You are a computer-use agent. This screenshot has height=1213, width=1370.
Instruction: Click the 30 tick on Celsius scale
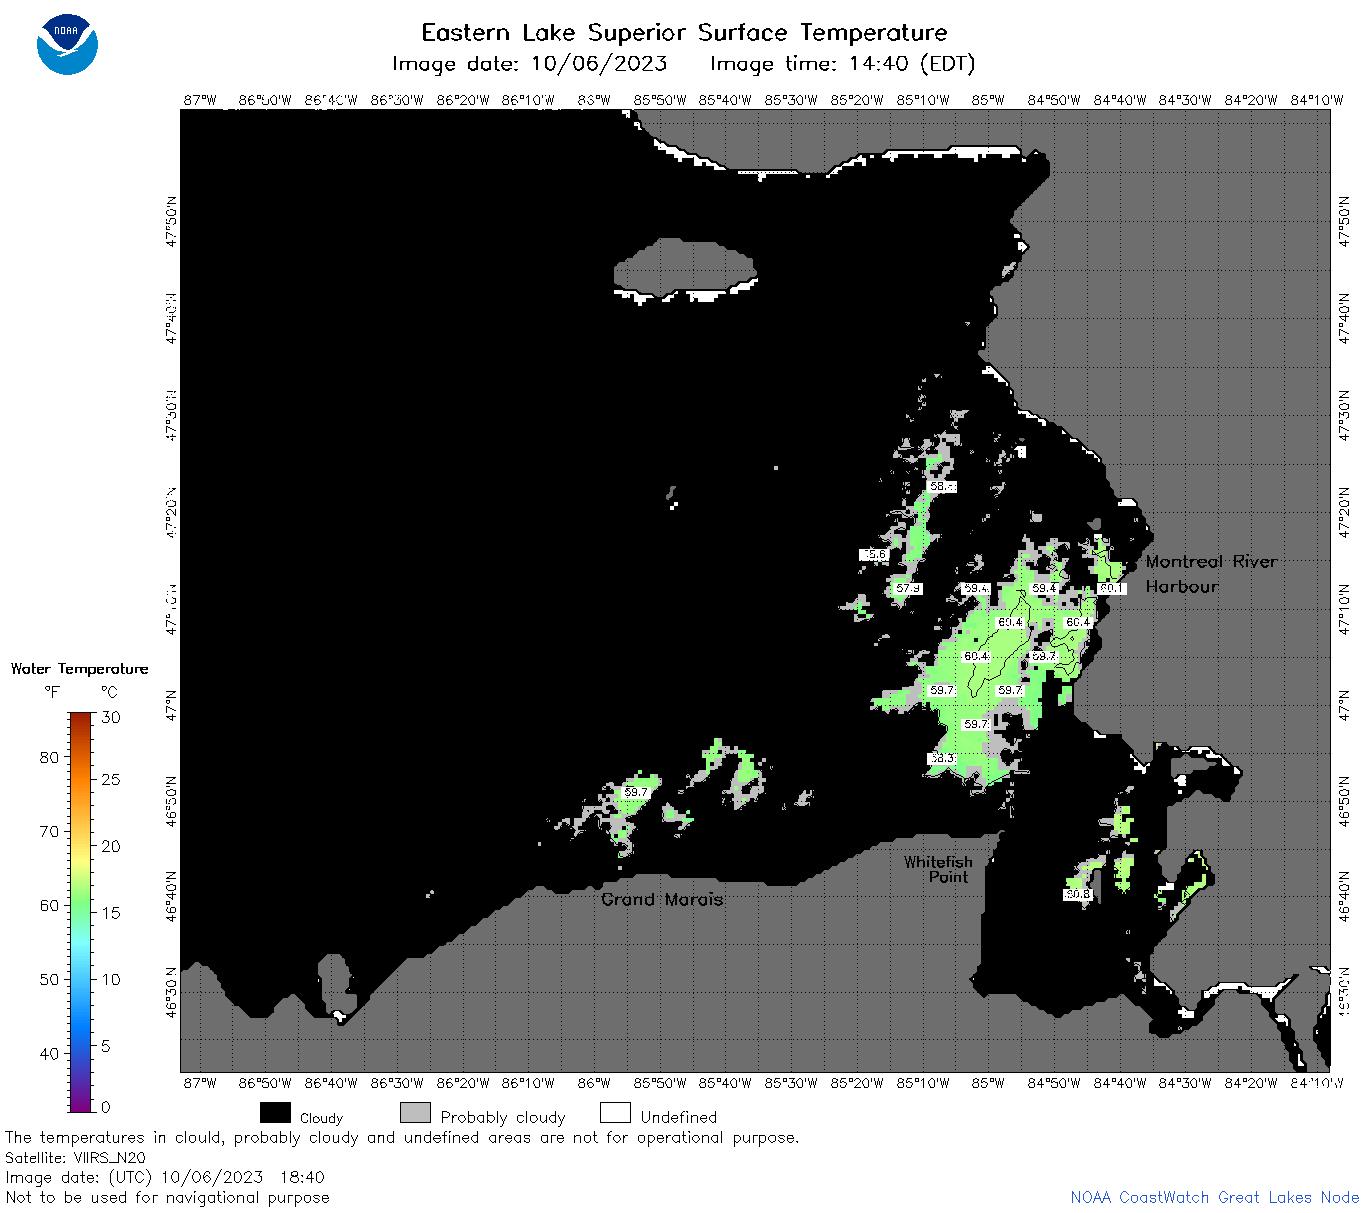click(111, 717)
